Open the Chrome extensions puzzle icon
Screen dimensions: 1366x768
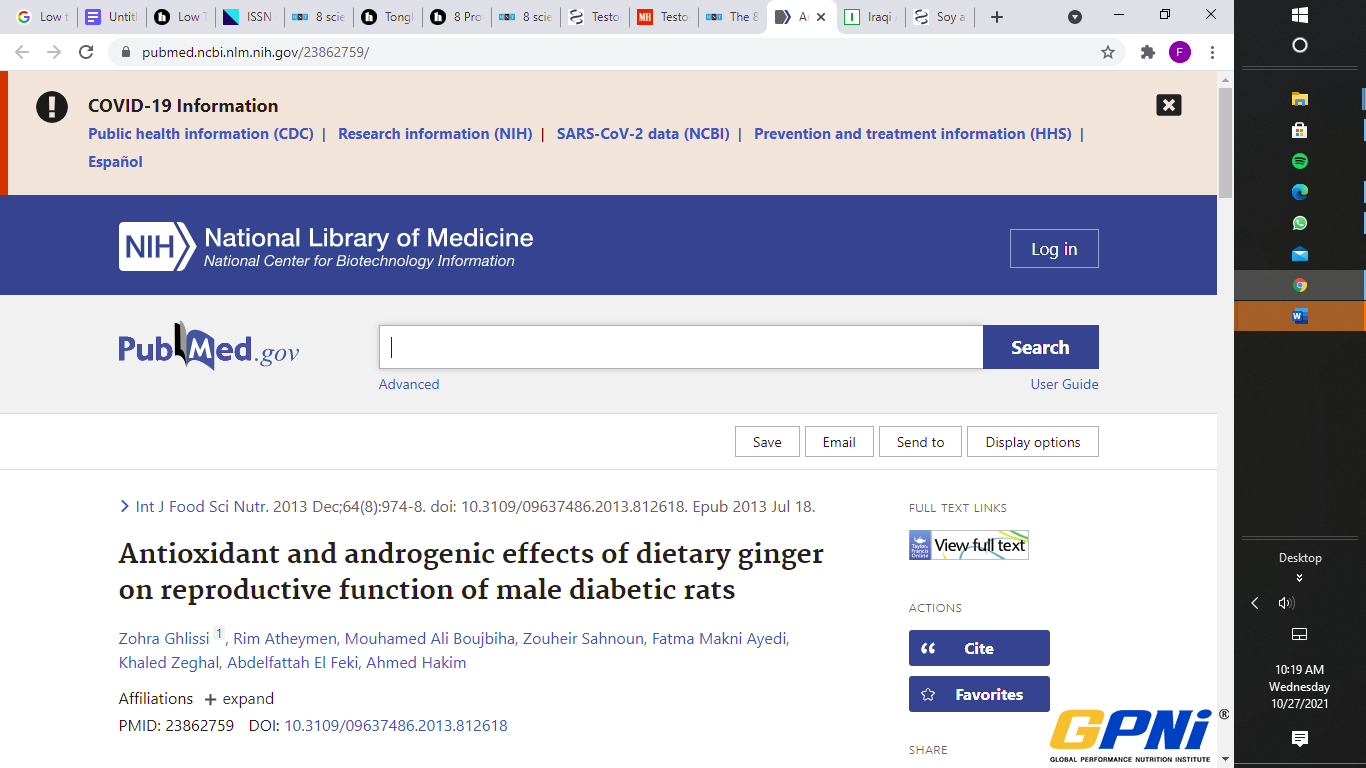(x=1148, y=52)
